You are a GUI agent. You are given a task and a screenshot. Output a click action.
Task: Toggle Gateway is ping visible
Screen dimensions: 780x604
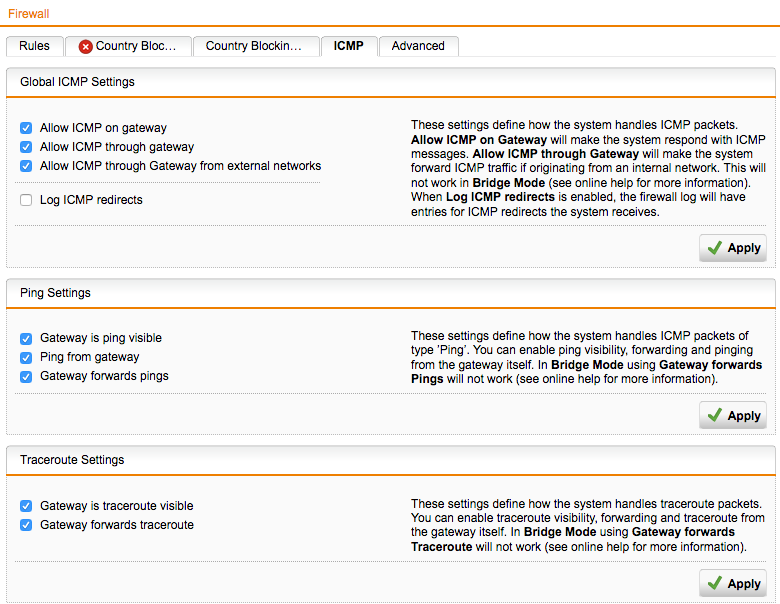pos(26,339)
